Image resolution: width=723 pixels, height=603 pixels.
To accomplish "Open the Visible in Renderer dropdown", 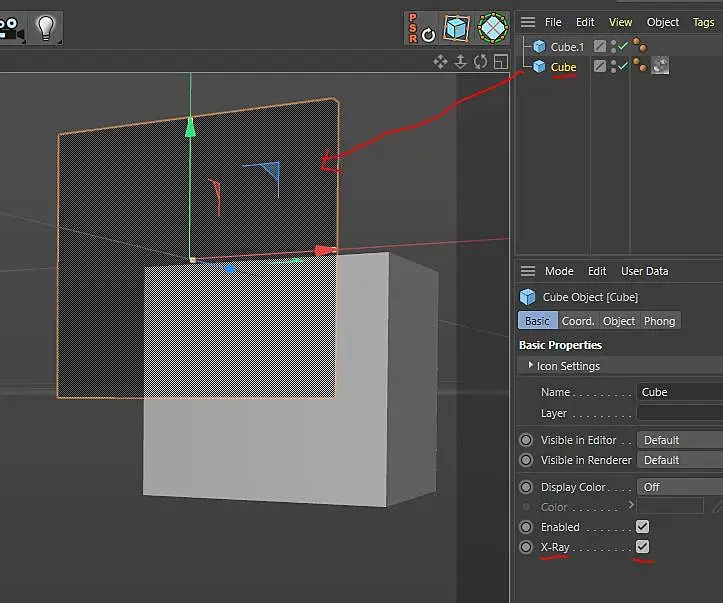I will tap(680, 460).
